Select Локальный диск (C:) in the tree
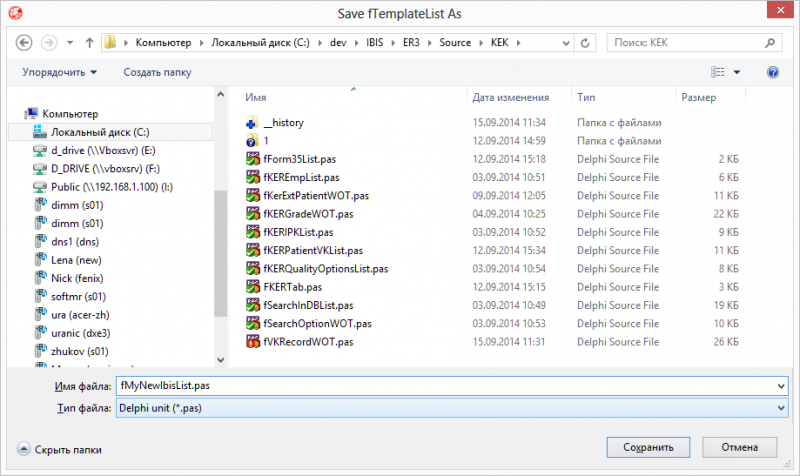The height and width of the screenshot is (476, 800). (x=100, y=132)
